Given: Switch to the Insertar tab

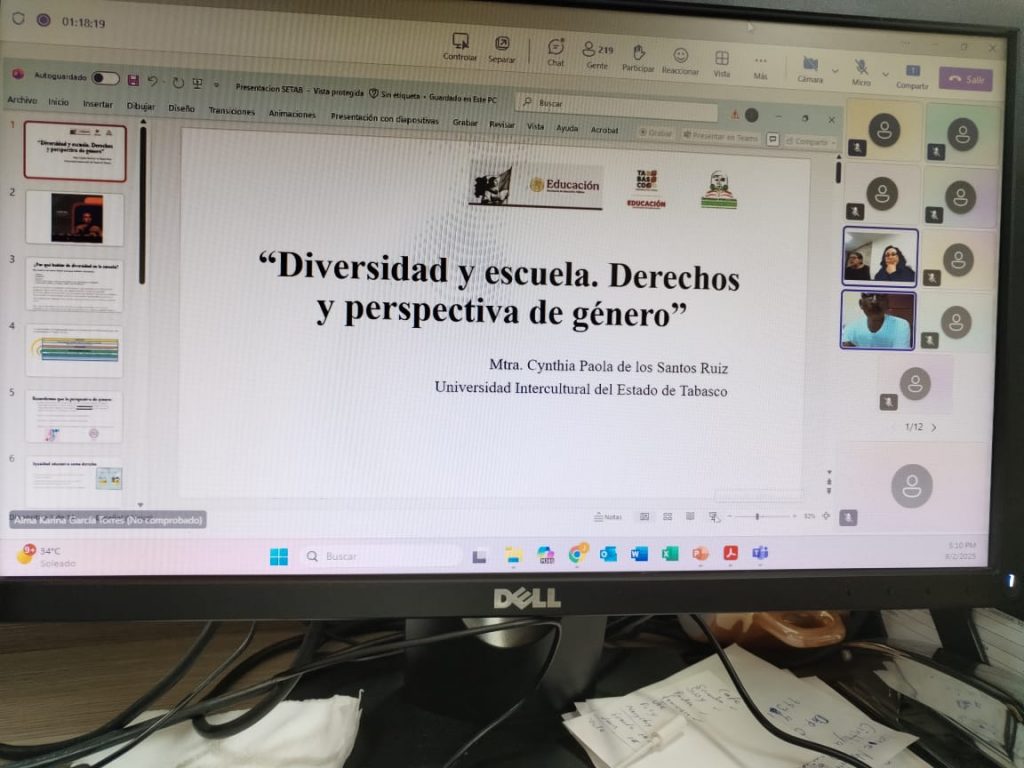Looking at the screenshot, I should (x=98, y=104).
